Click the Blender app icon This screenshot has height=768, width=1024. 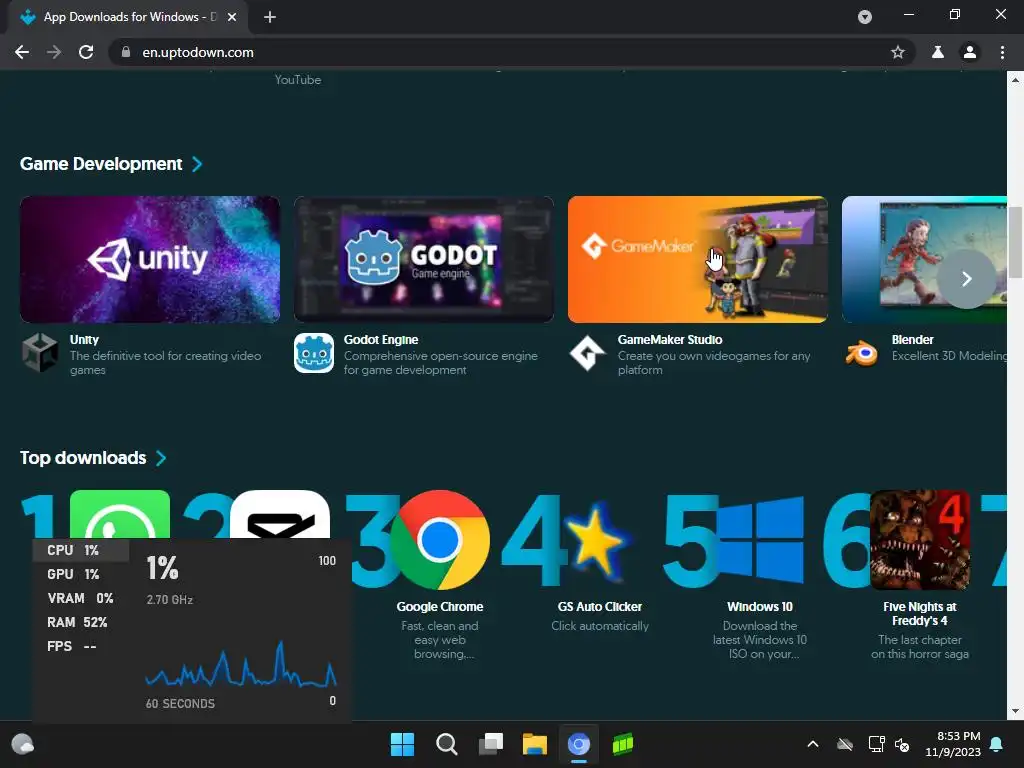[x=862, y=353]
